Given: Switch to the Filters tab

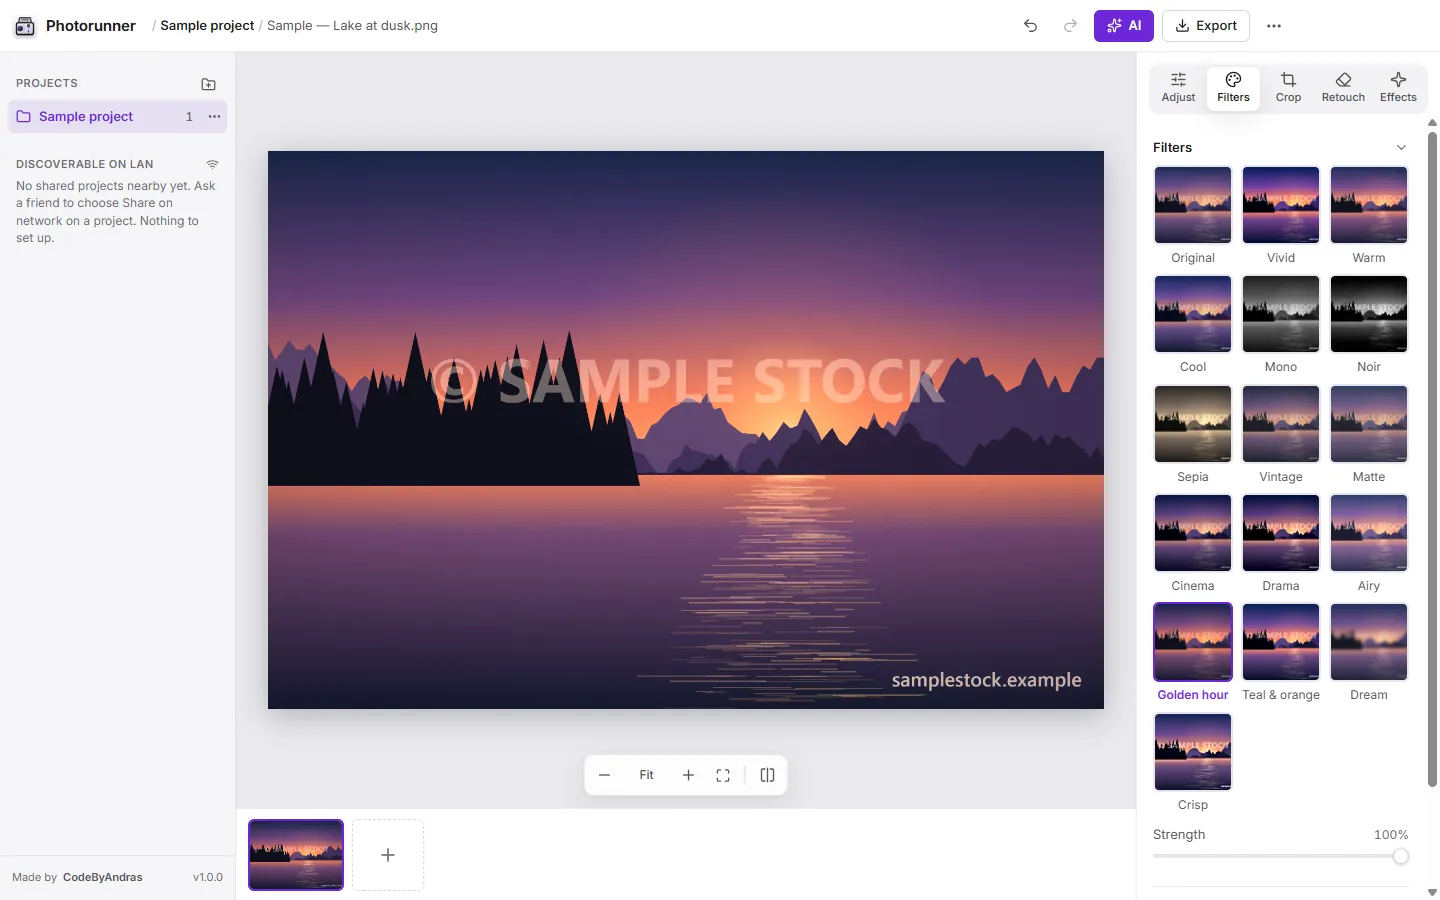Looking at the screenshot, I should (1233, 88).
